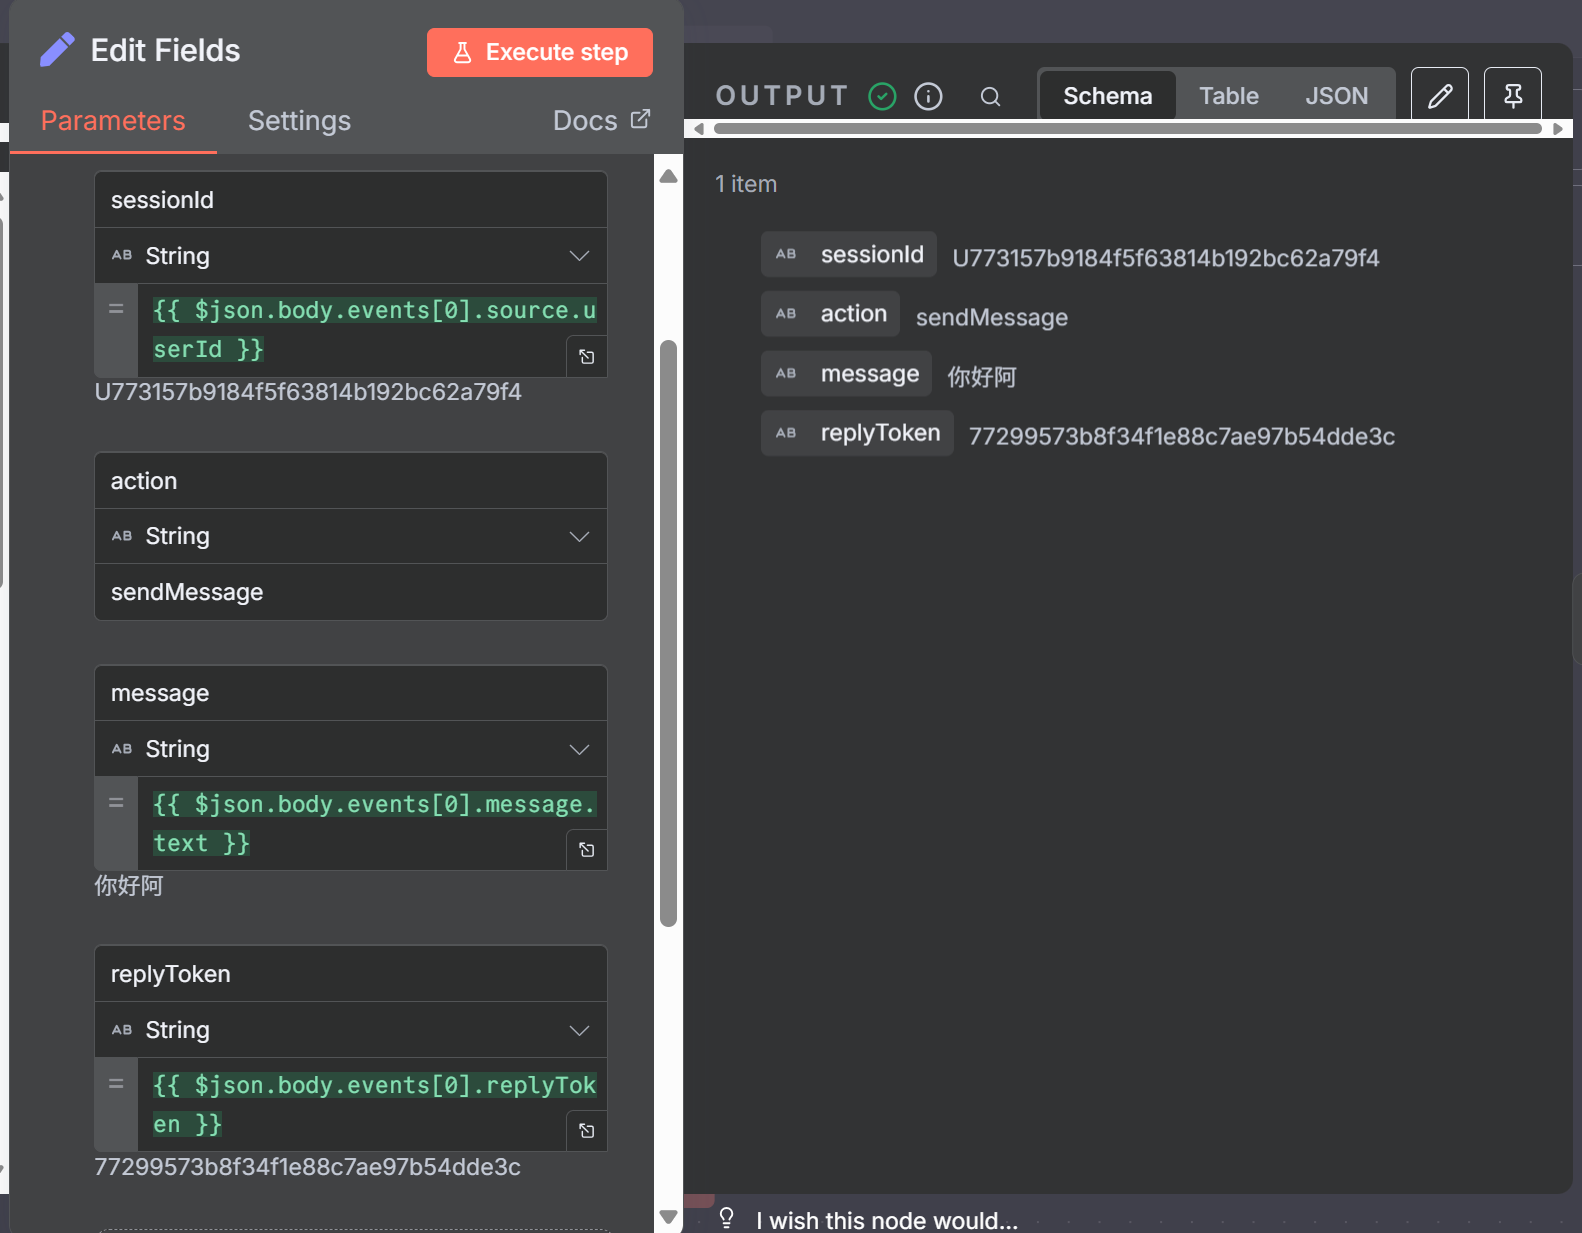This screenshot has width=1582, height=1233.
Task: Switch to the Settings tab
Action: (299, 121)
